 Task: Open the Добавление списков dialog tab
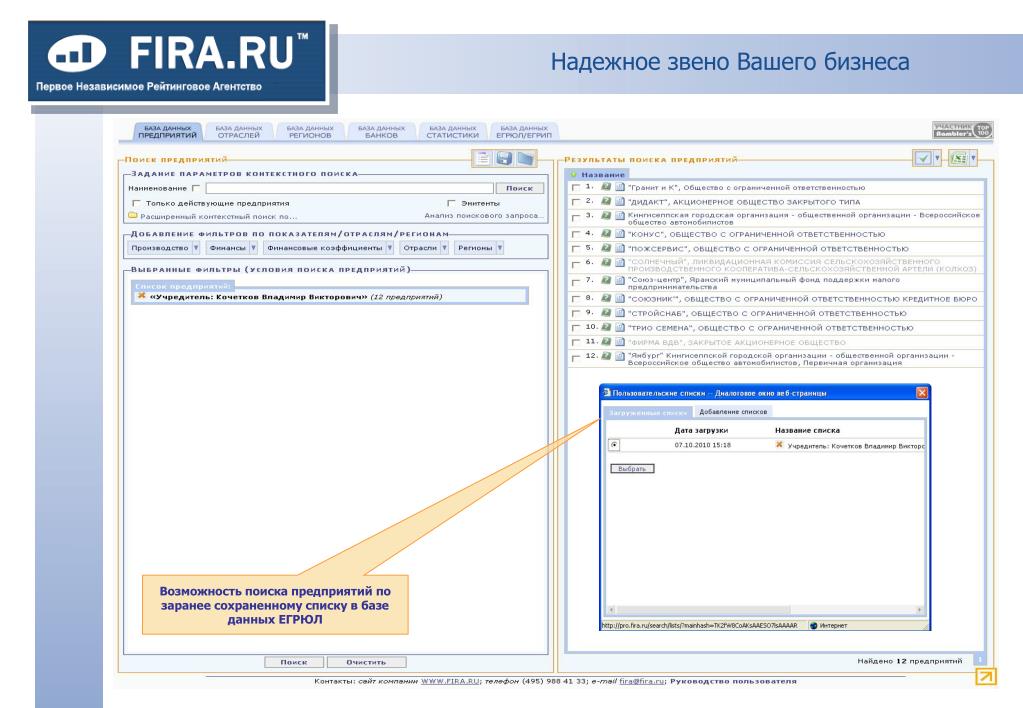(x=733, y=412)
